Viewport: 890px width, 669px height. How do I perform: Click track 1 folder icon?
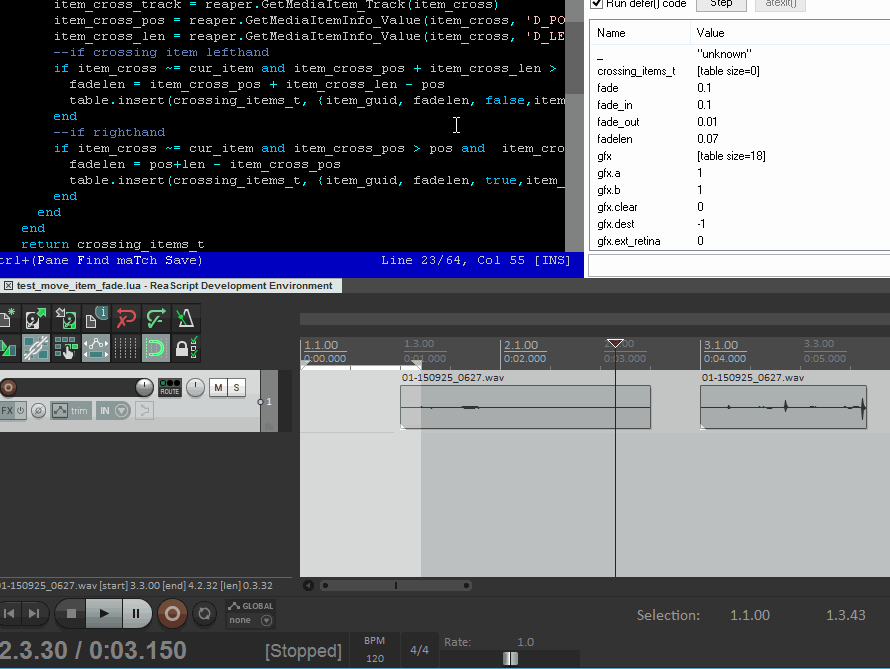point(268,426)
